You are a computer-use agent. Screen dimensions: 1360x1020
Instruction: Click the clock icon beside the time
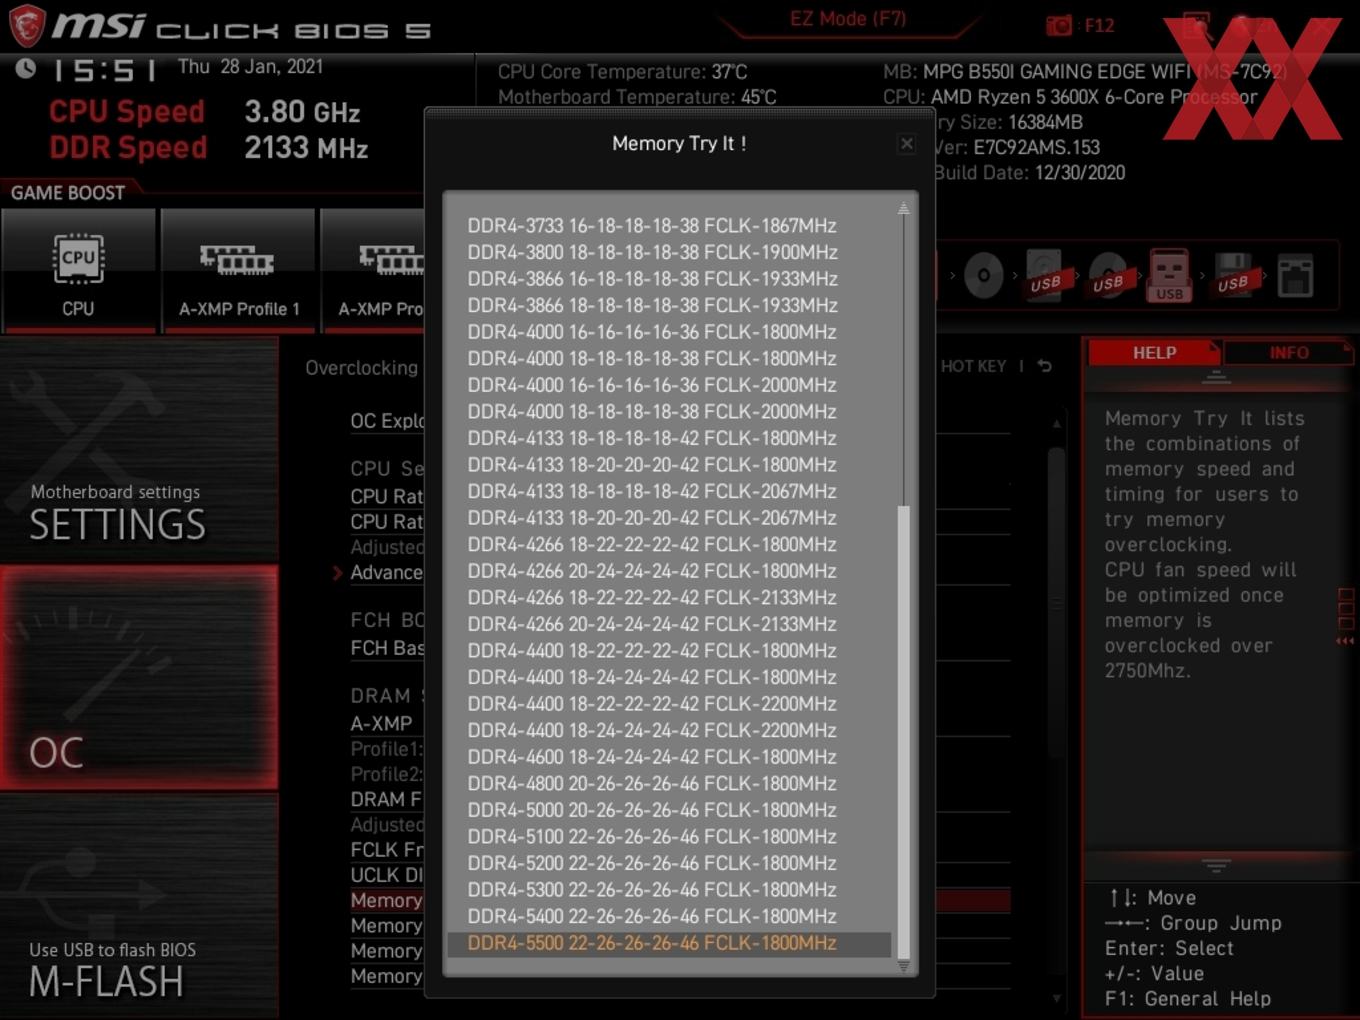[x=26, y=69]
